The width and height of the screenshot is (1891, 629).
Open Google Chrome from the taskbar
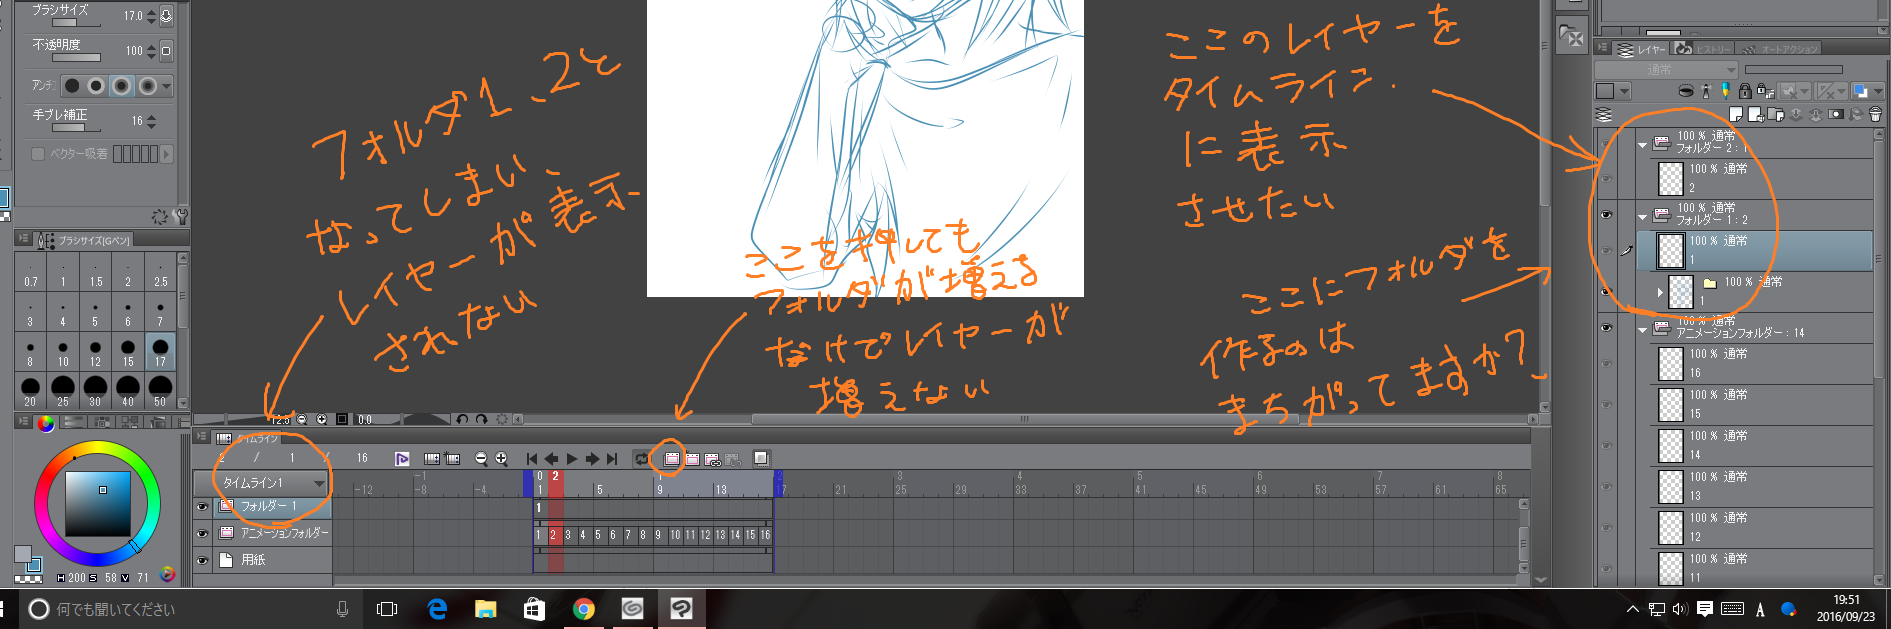[x=584, y=609]
